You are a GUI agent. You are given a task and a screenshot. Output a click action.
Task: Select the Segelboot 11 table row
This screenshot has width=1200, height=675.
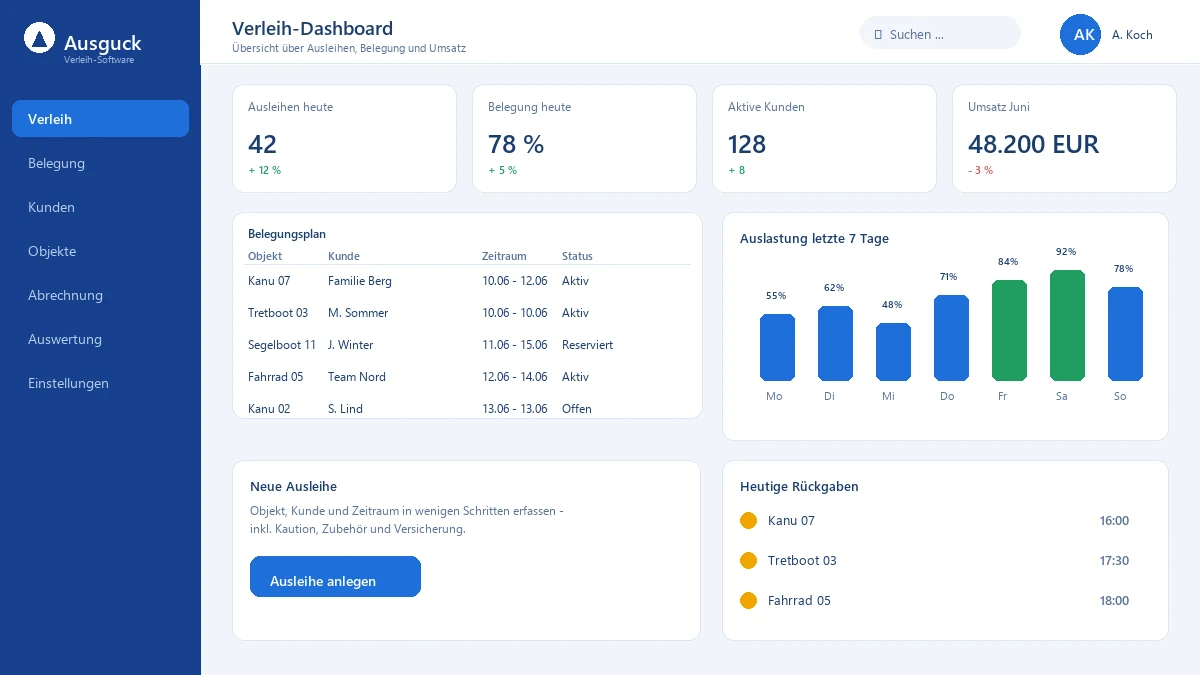pos(469,345)
